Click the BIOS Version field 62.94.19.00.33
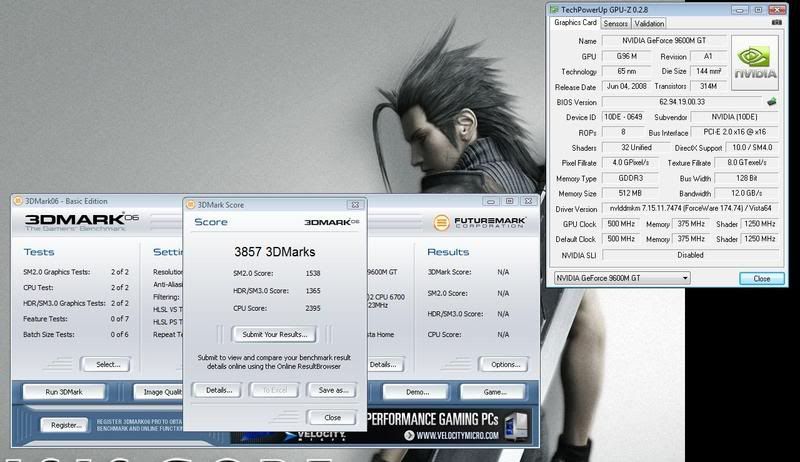 [x=682, y=101]
